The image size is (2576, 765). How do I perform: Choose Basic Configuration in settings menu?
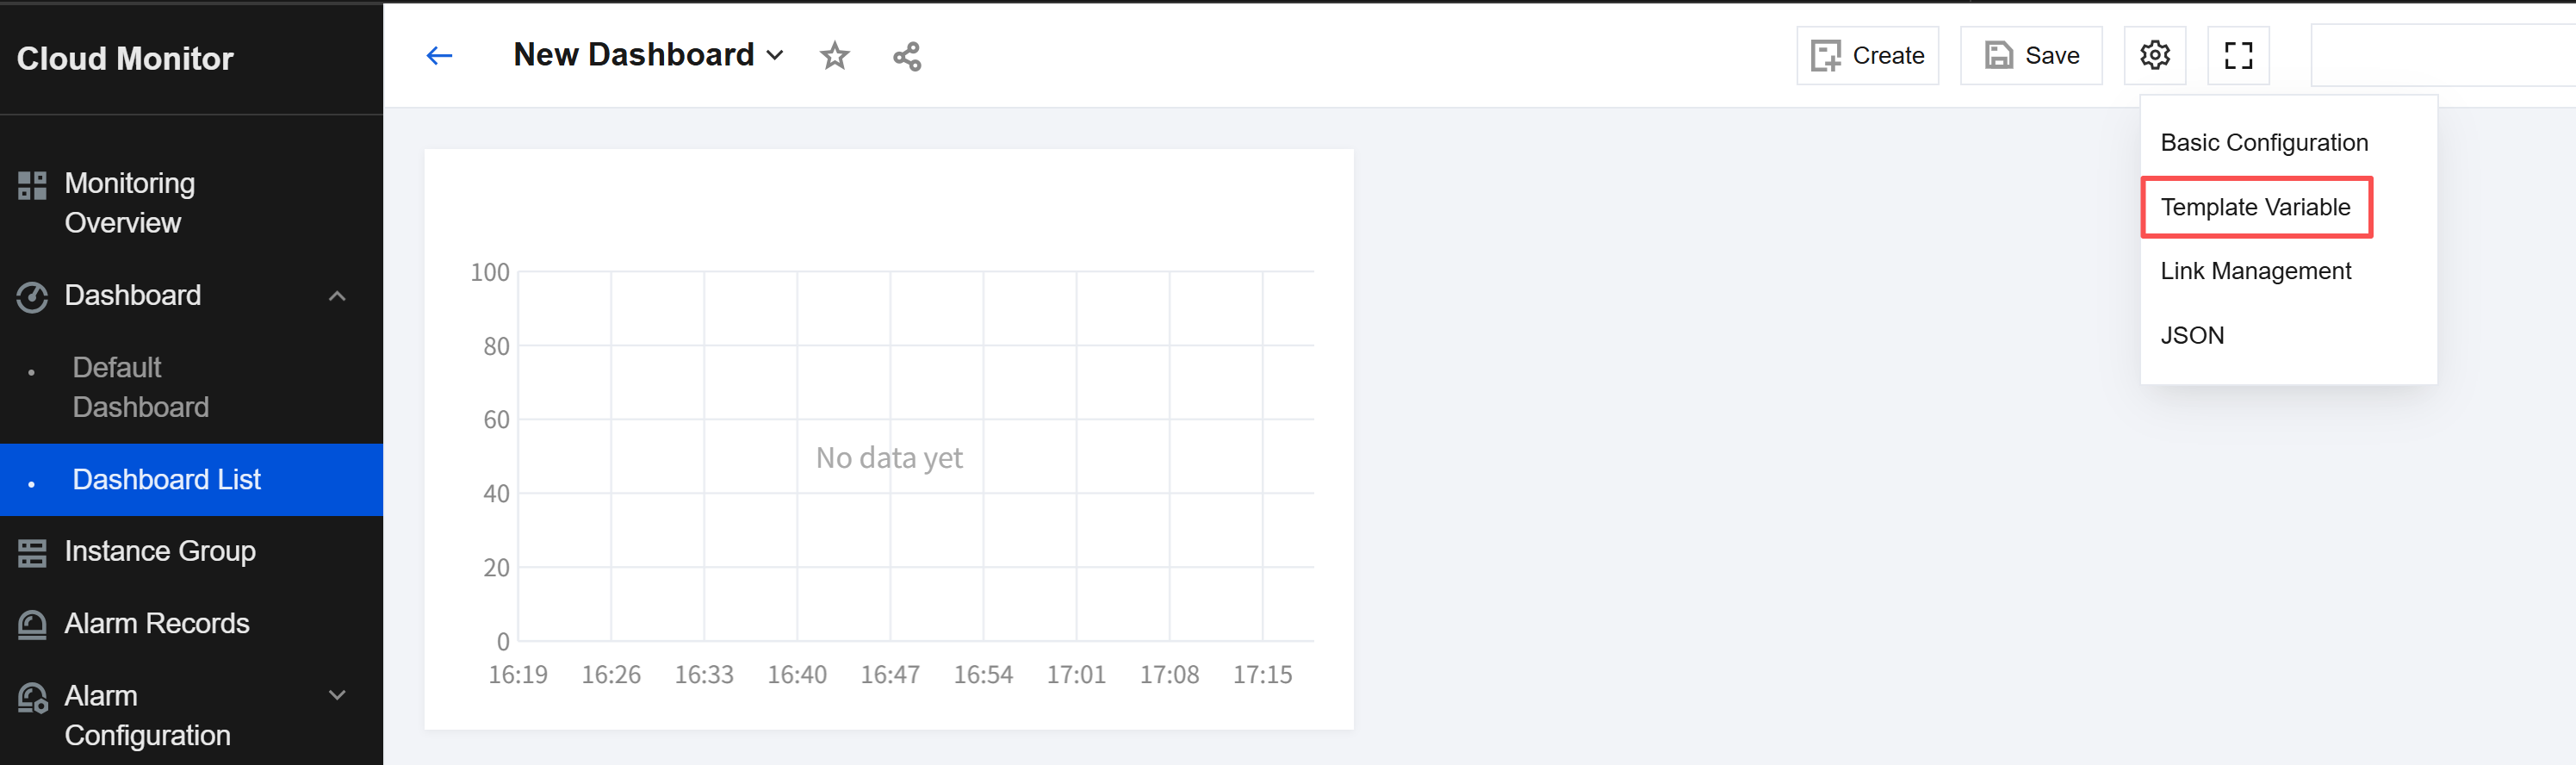tap(2264, 143)
